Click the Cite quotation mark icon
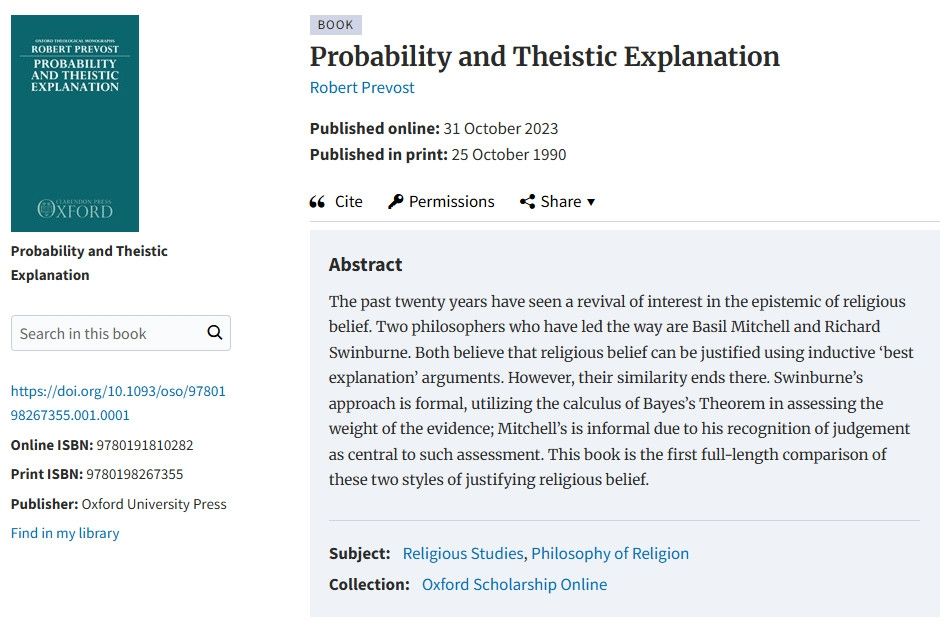Viewport: 949px width, 629px height. point(317,202)
